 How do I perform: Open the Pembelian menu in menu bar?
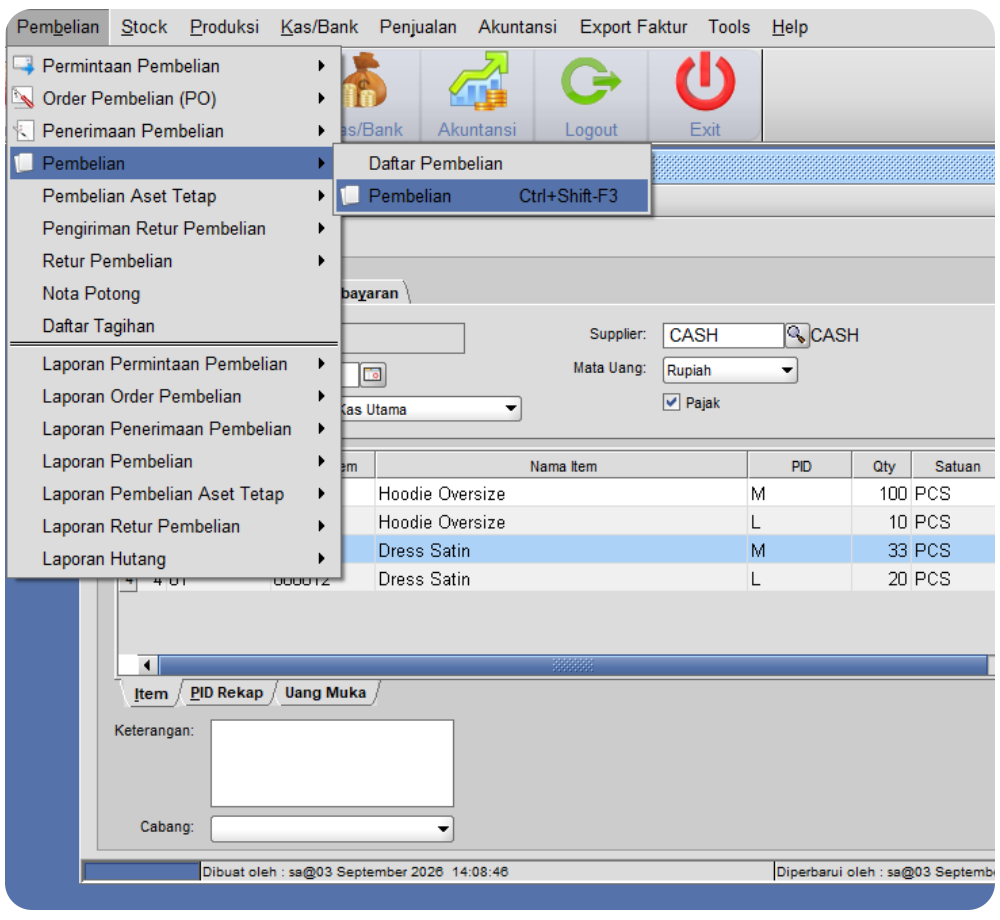coord(58,27)
